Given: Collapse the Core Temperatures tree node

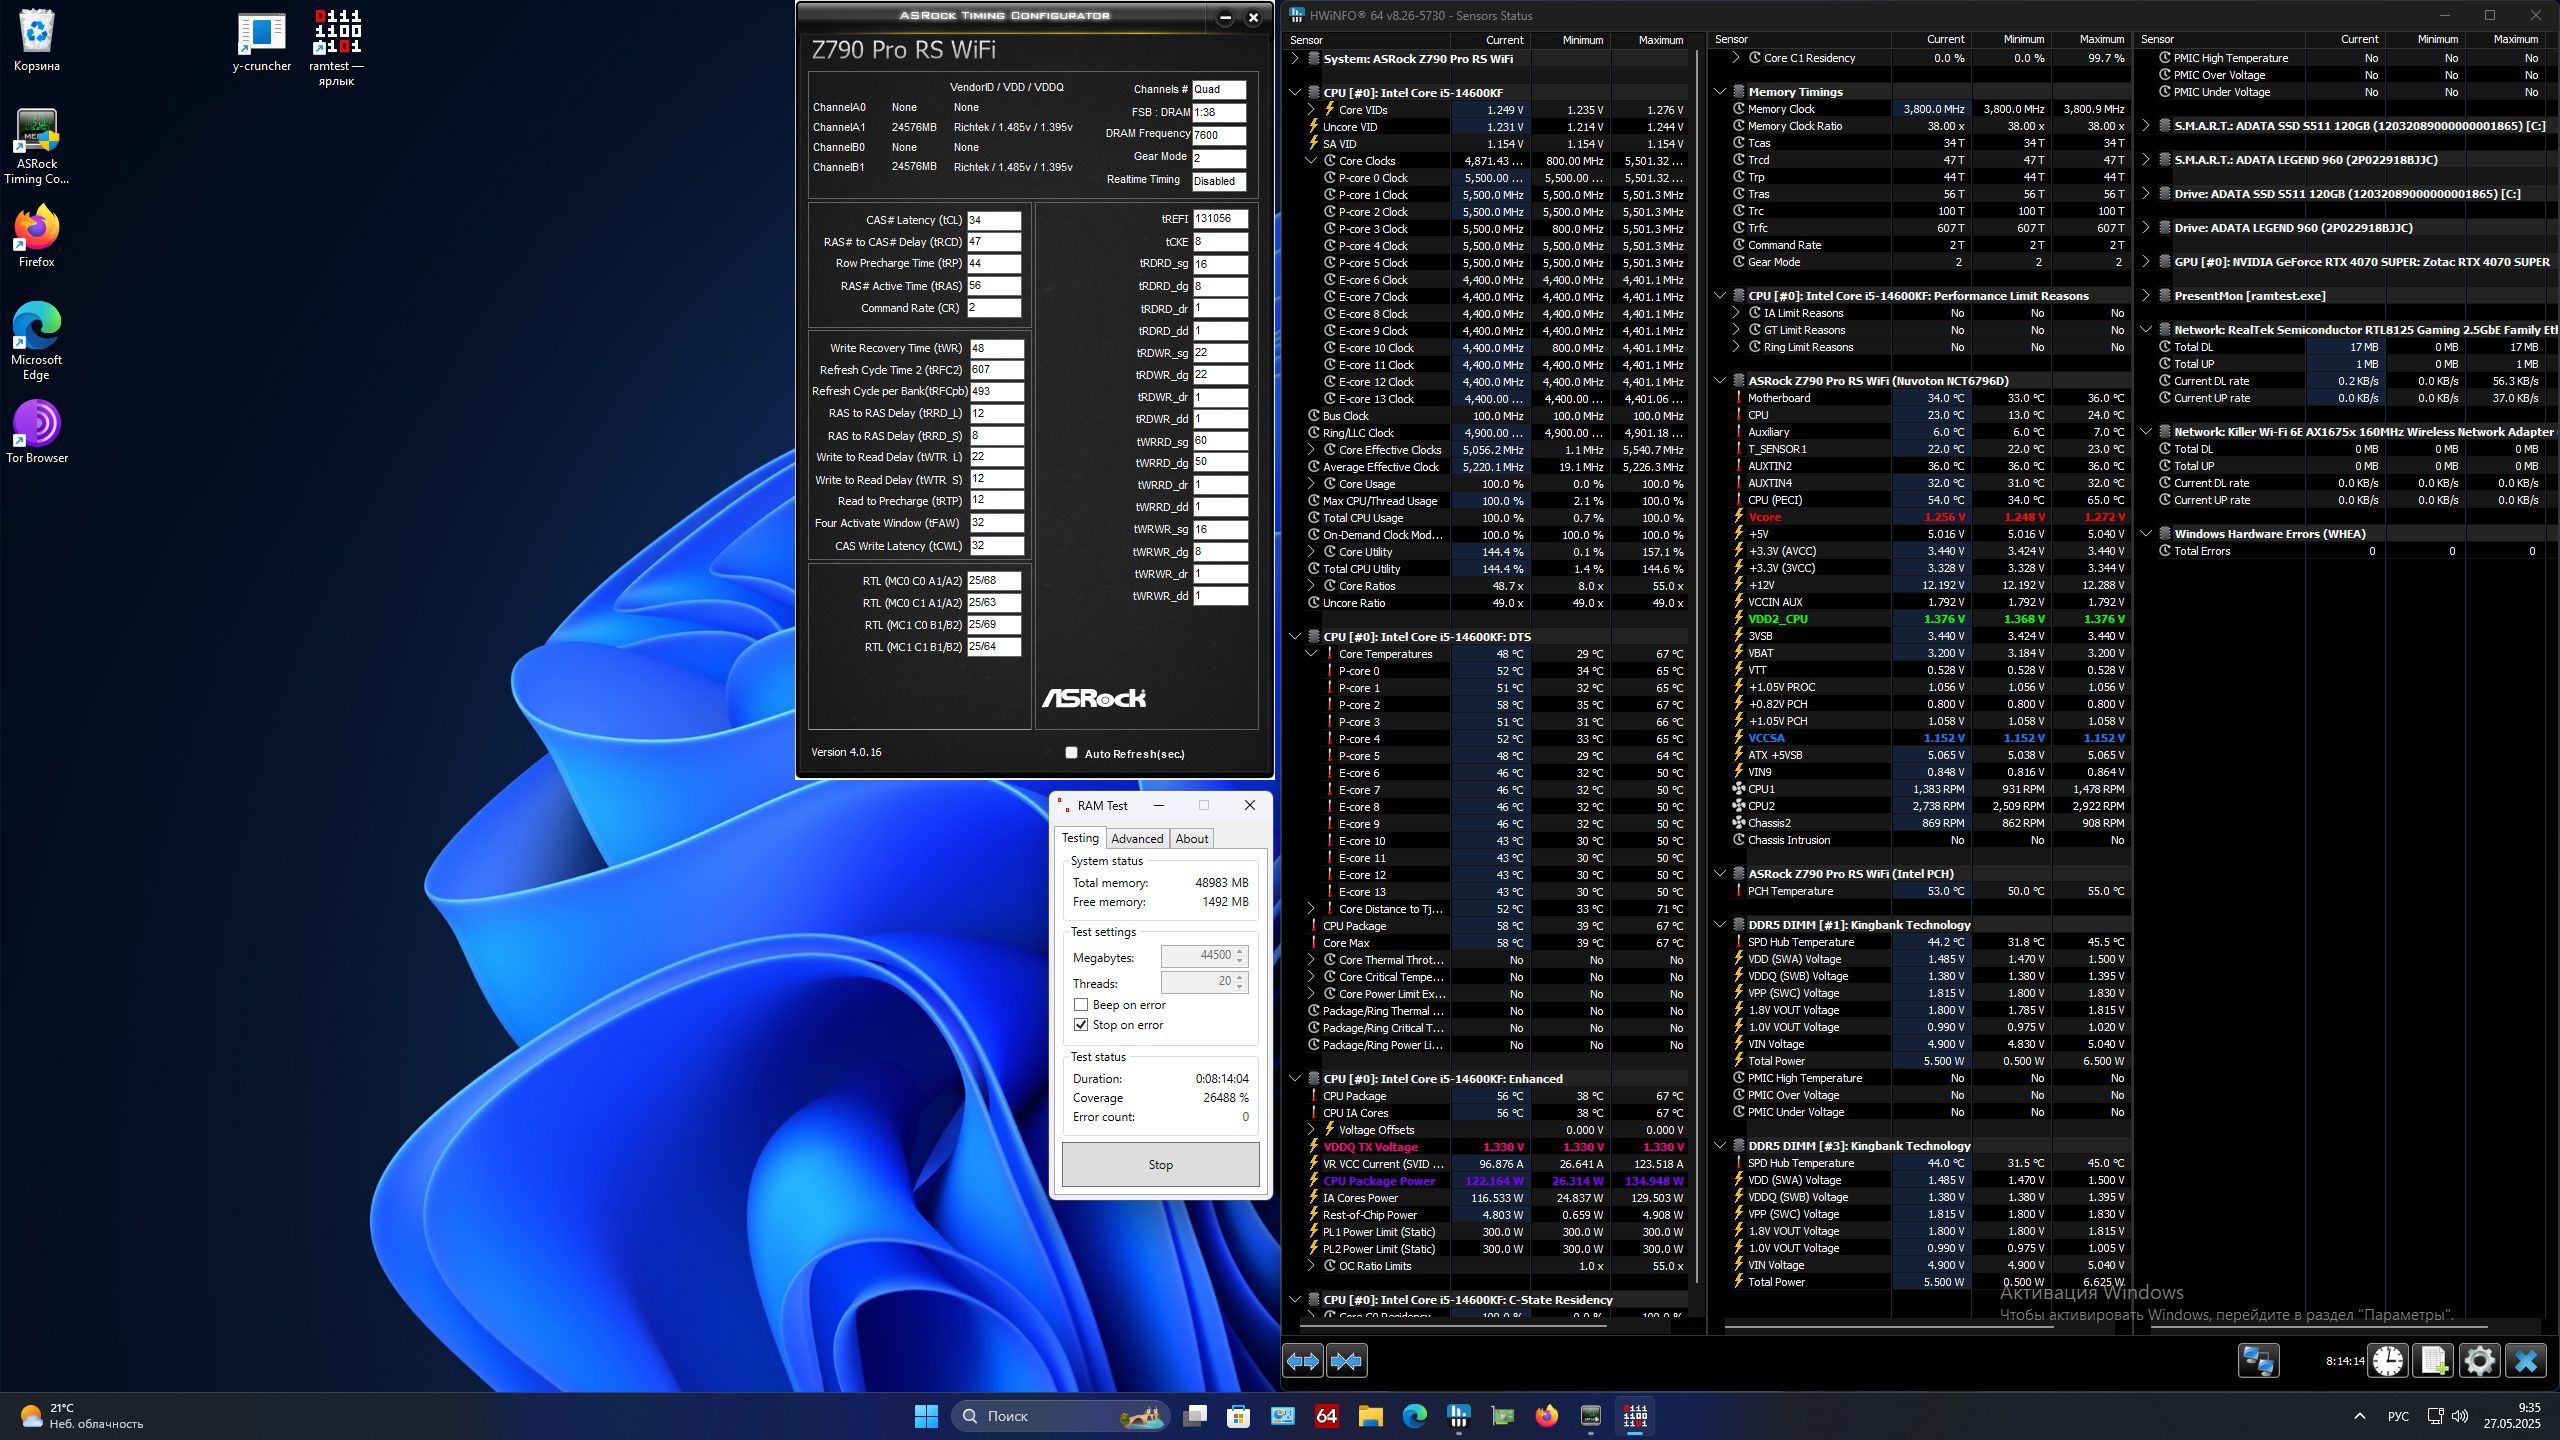Looking at the screenshot, I should pyautogui.click(x=1311, y=654).
